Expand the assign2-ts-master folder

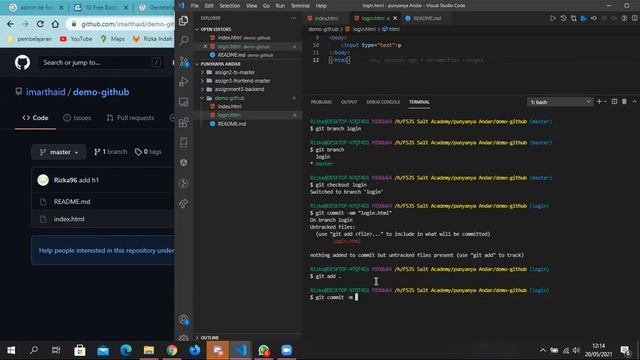tap(235, 72)
